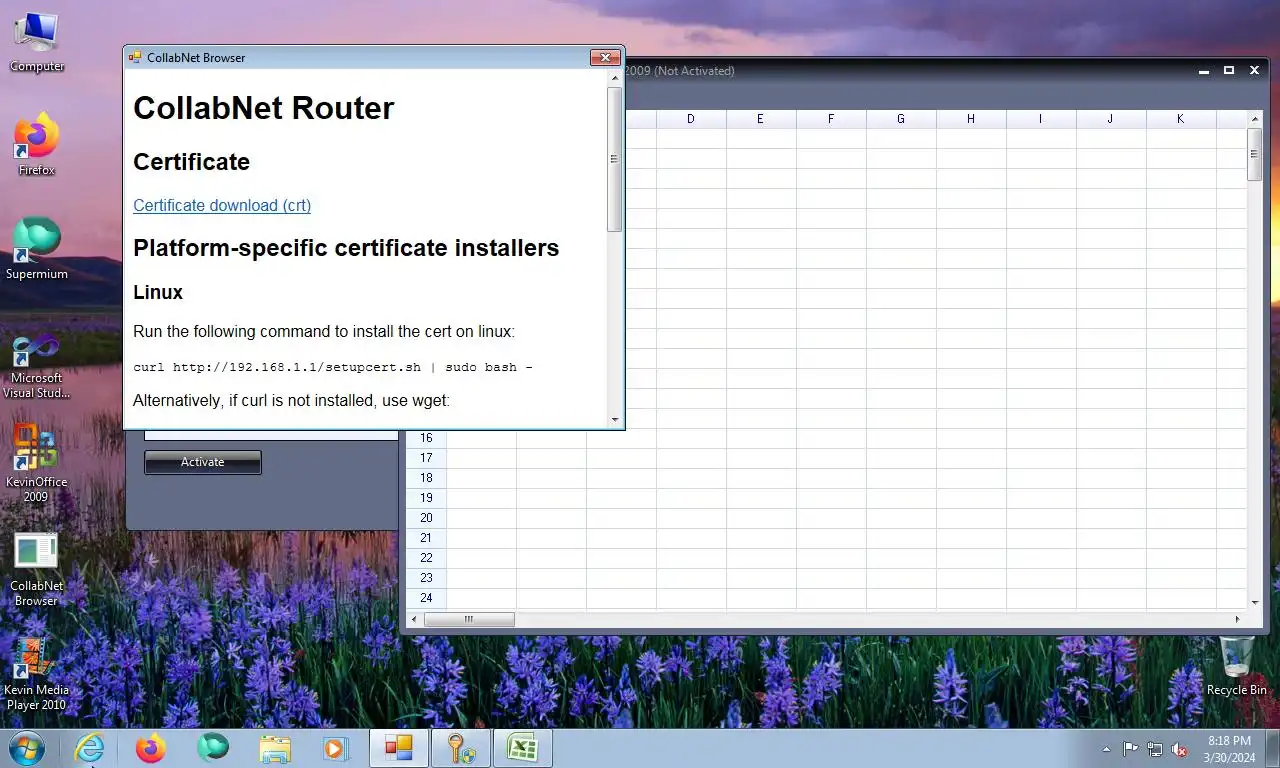The width and height of the screenshot is (1280, 768).
Task: Open Windows Explorer folder from the taskbar
Action: [275, 748]
